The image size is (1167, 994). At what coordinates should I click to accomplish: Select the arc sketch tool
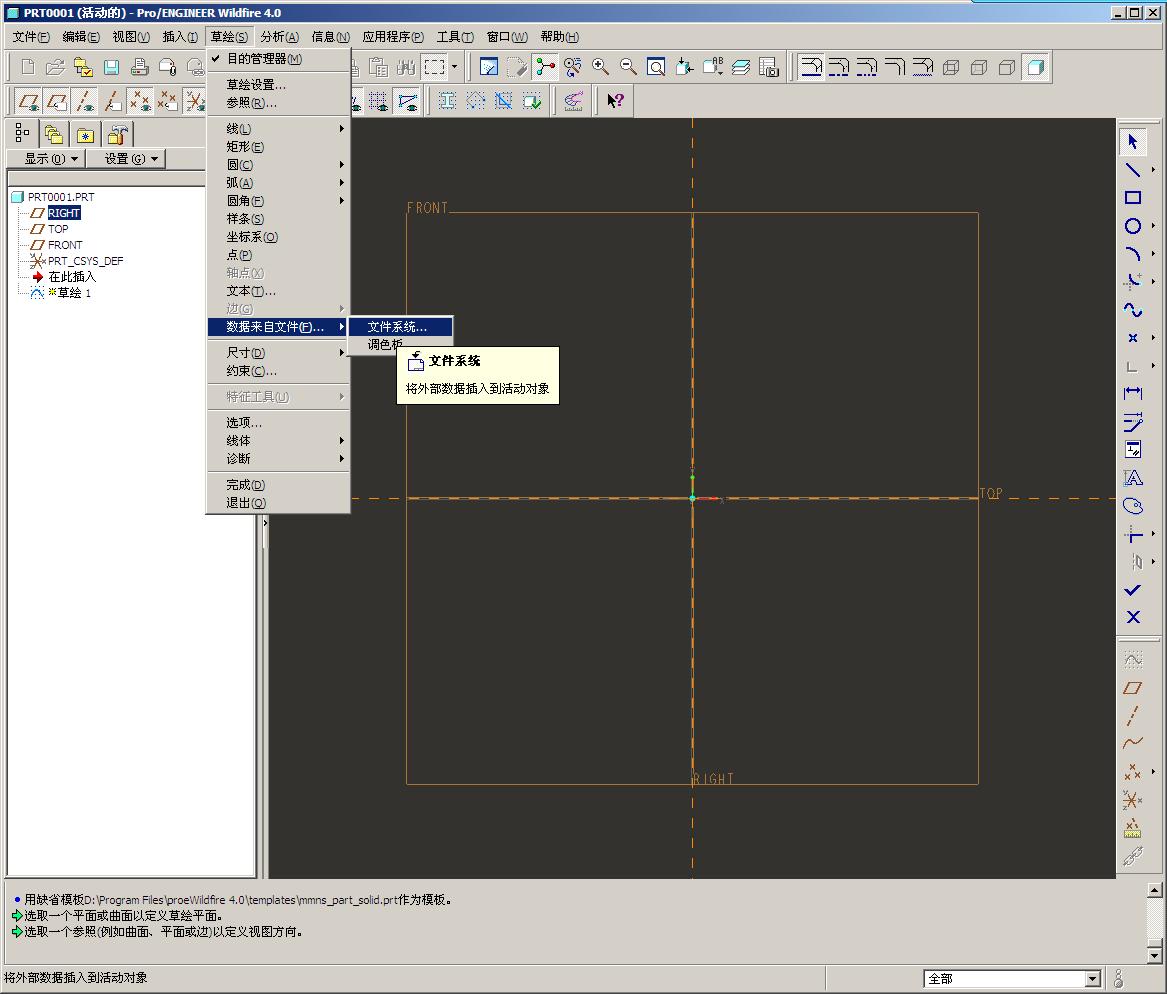[1133, 254]
